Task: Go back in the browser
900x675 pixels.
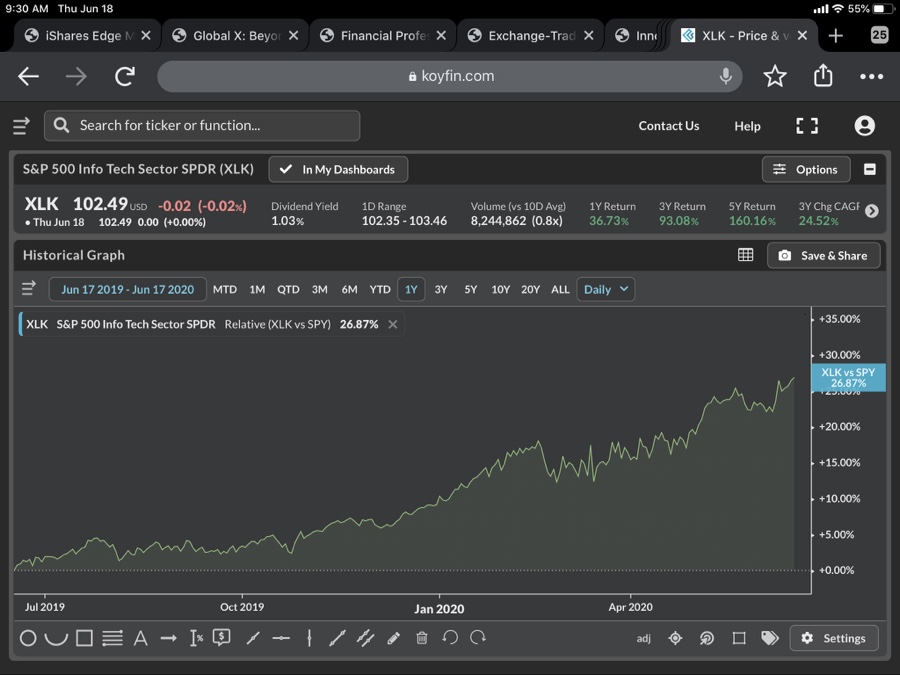Action: (x=28, y=76)
